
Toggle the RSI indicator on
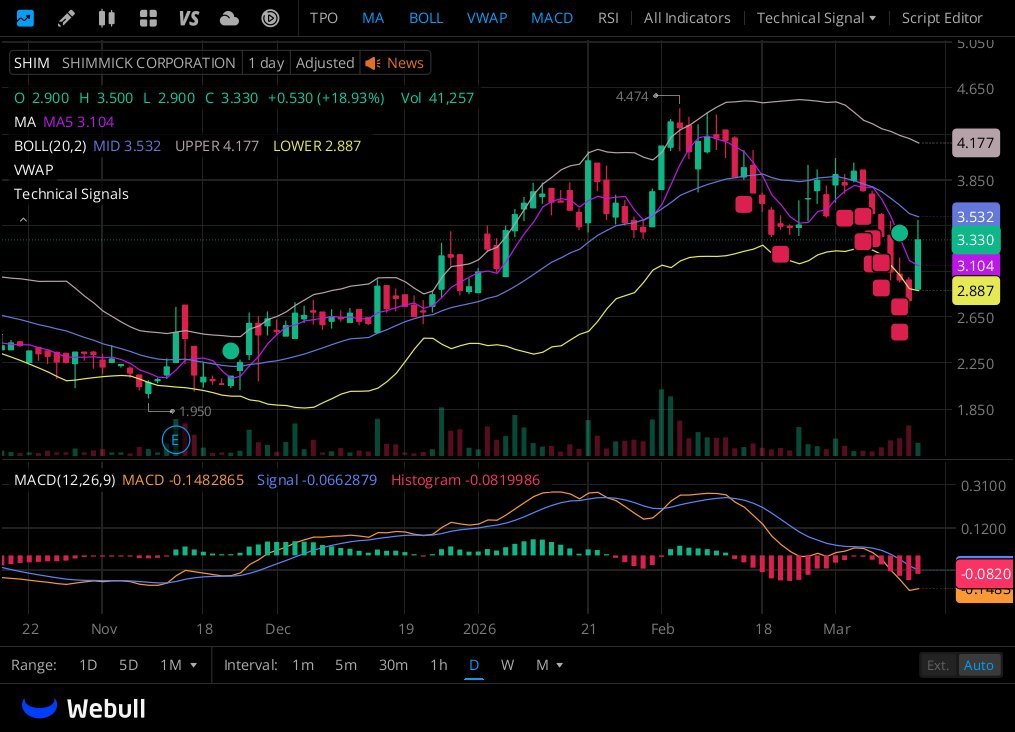click(608, 17)
